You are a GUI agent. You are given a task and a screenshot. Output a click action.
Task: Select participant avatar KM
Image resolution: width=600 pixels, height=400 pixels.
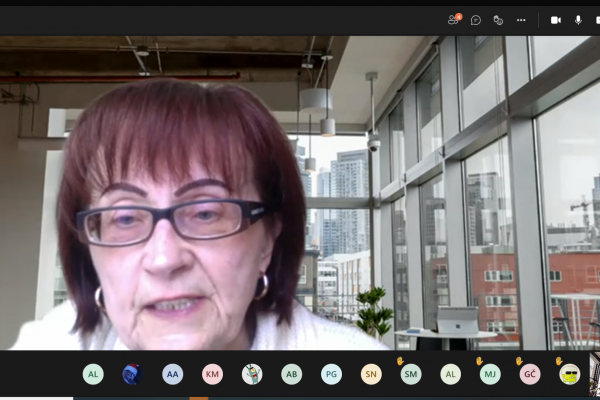[212, 374]
